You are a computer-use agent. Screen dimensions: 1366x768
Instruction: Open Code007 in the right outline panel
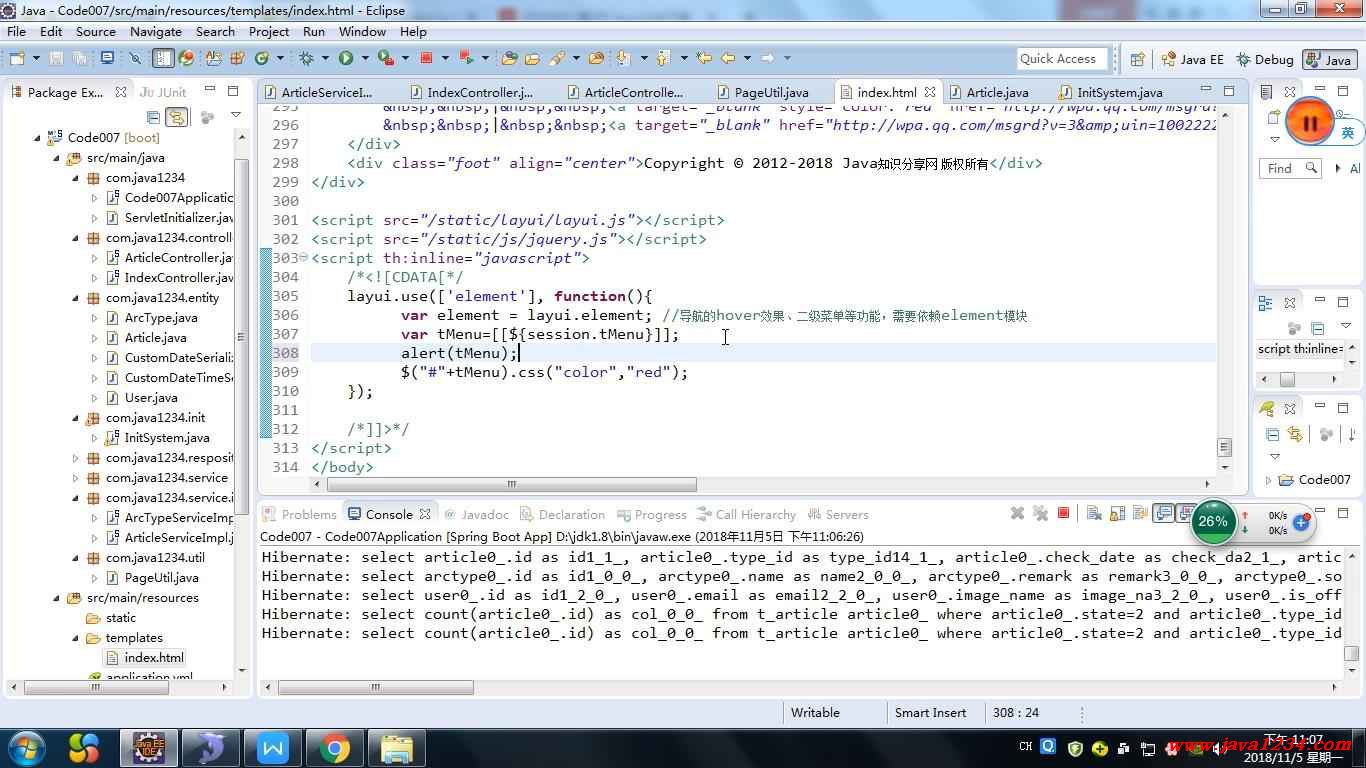(1314, 480)
